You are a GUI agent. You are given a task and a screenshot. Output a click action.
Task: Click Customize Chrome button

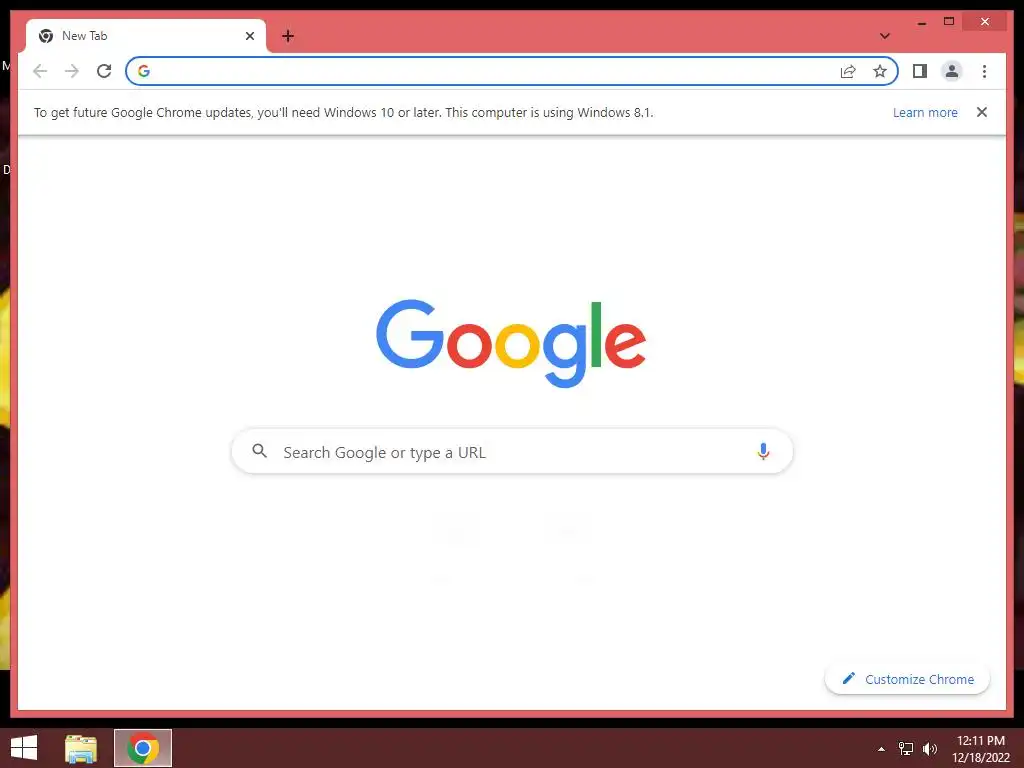click(x=907, y=679)
